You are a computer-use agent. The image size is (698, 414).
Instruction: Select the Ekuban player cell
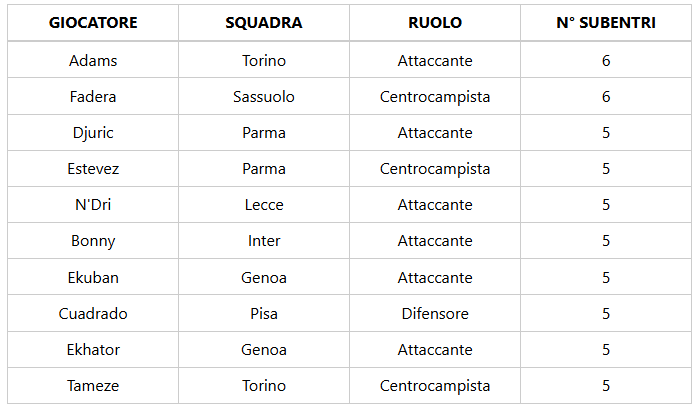[93, 277]
